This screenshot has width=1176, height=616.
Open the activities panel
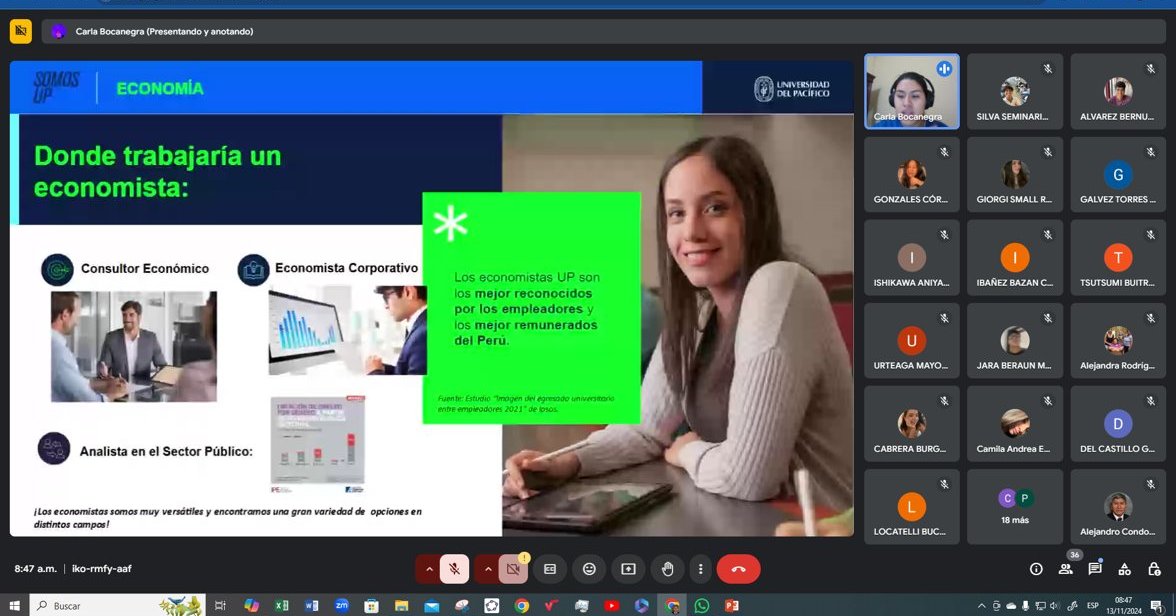pyautogui.click(x=1125, y=569)
